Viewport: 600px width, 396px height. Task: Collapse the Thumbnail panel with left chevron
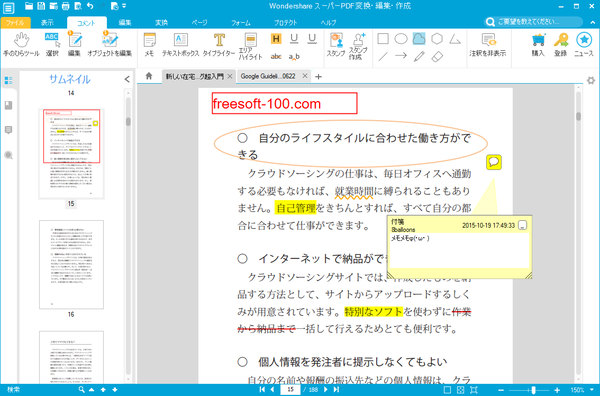(x=127, y=79)
